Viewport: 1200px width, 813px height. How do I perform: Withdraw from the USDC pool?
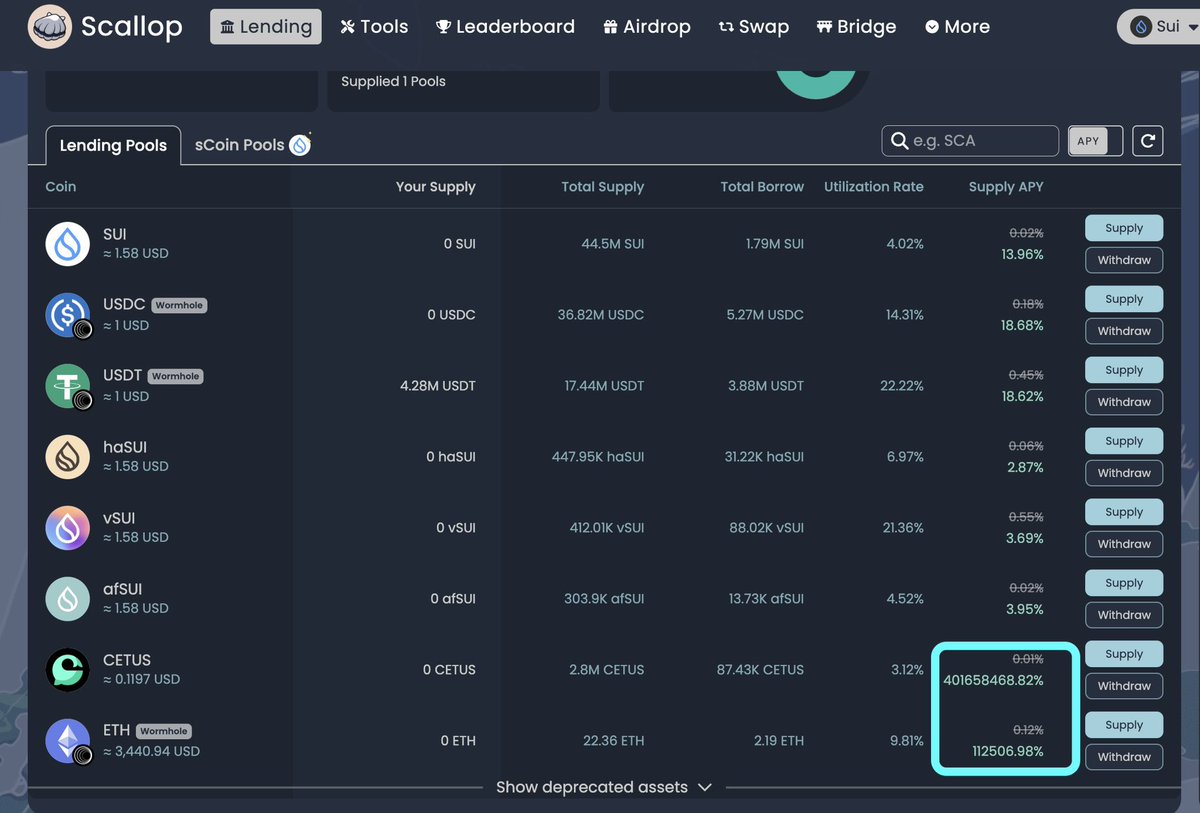[x=1124, y=331]
